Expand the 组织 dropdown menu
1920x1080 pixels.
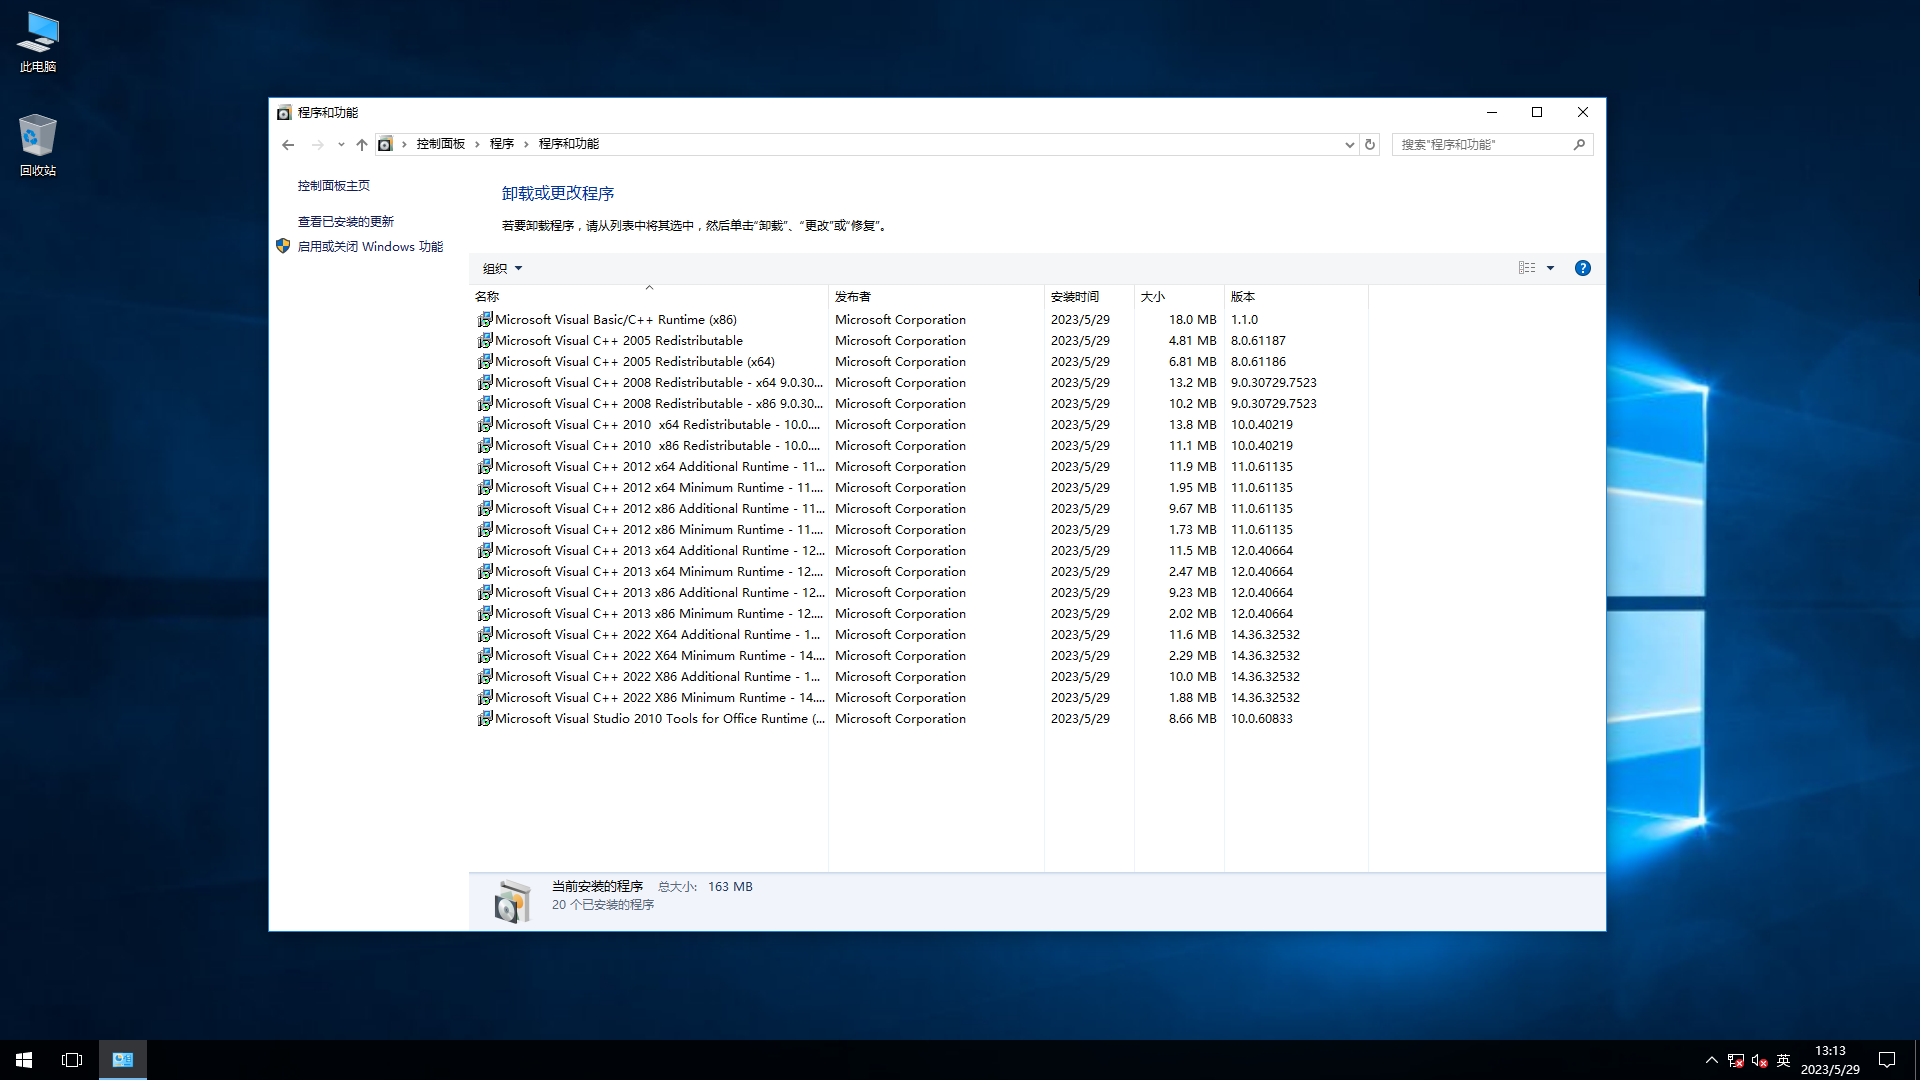point(502,268)
